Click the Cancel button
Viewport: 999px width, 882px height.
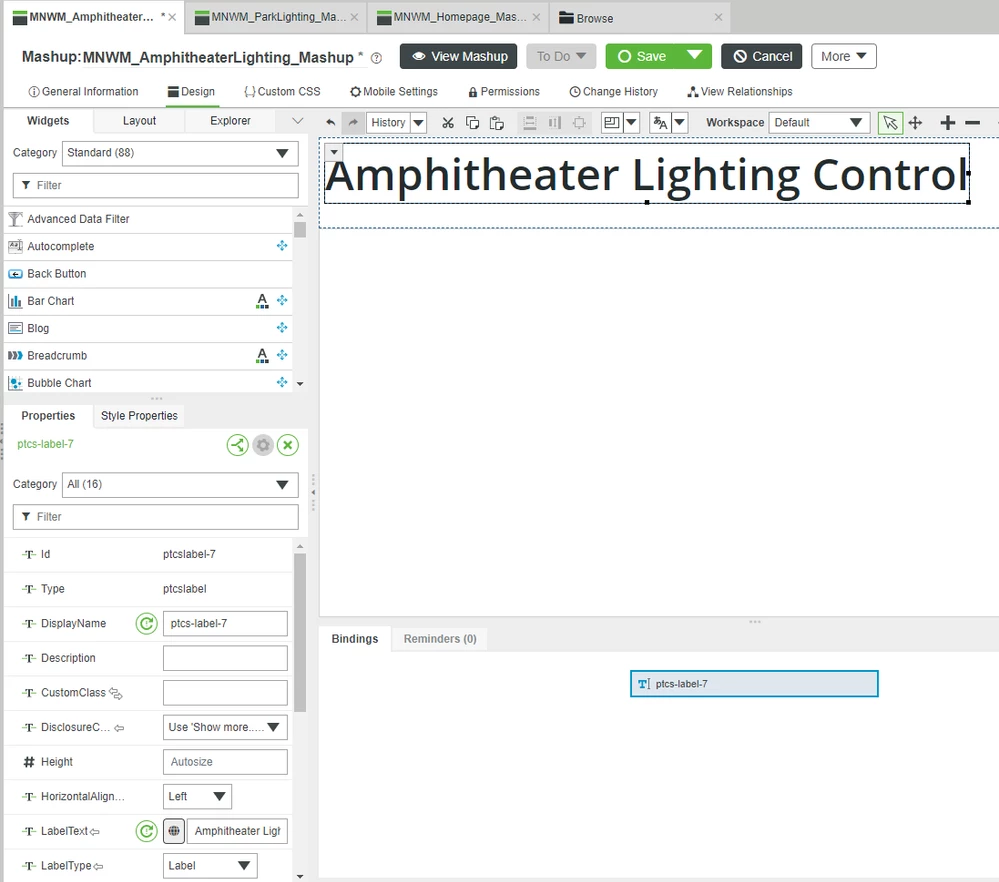761,56
